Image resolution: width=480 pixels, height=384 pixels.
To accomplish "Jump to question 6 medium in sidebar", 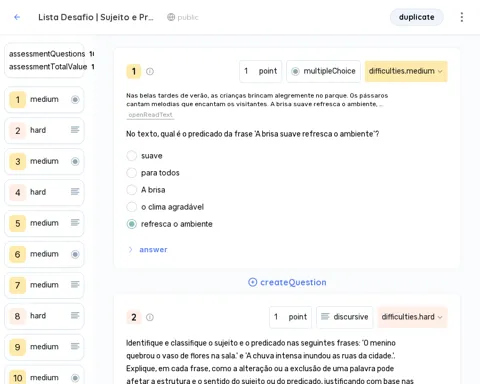I will tap(44, 254).
